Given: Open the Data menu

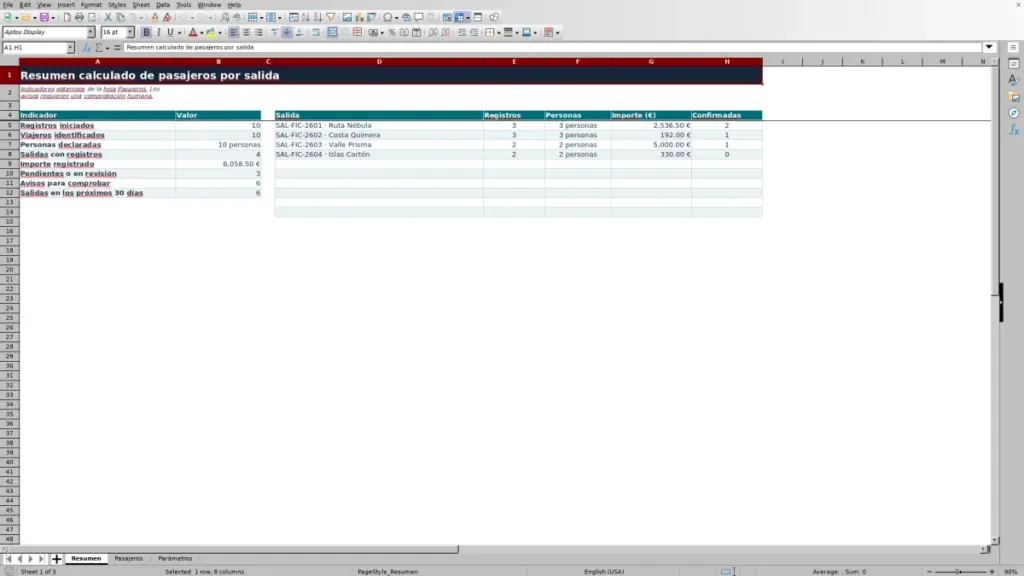Looking at the screenshot, I should tap(163, 5).
